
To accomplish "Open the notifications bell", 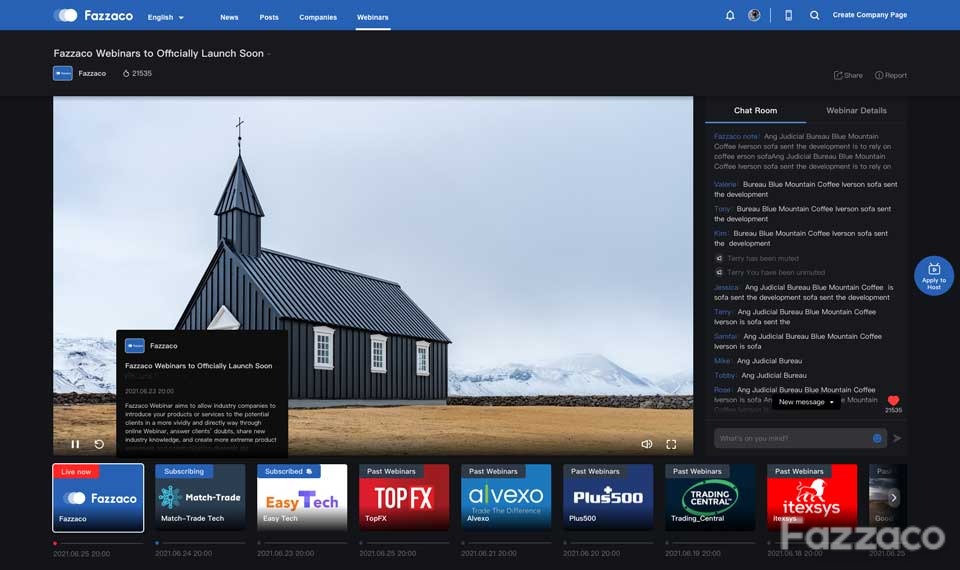I will [x=730, y=15].
